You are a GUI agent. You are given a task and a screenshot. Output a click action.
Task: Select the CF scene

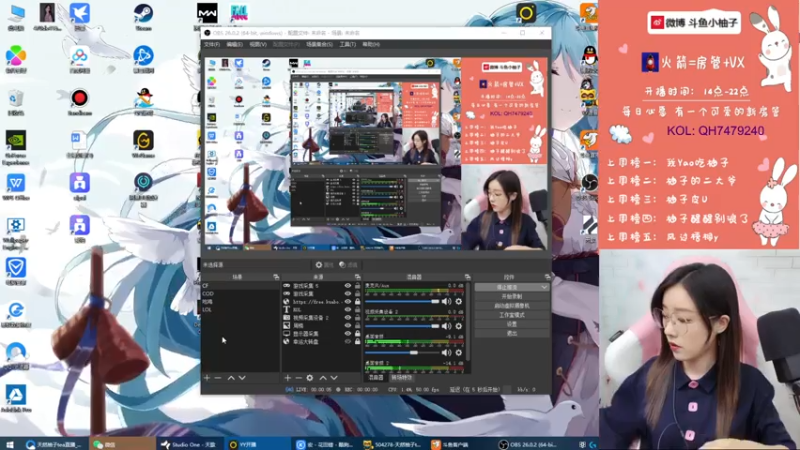pyautogui.click(x=240, y=286)
